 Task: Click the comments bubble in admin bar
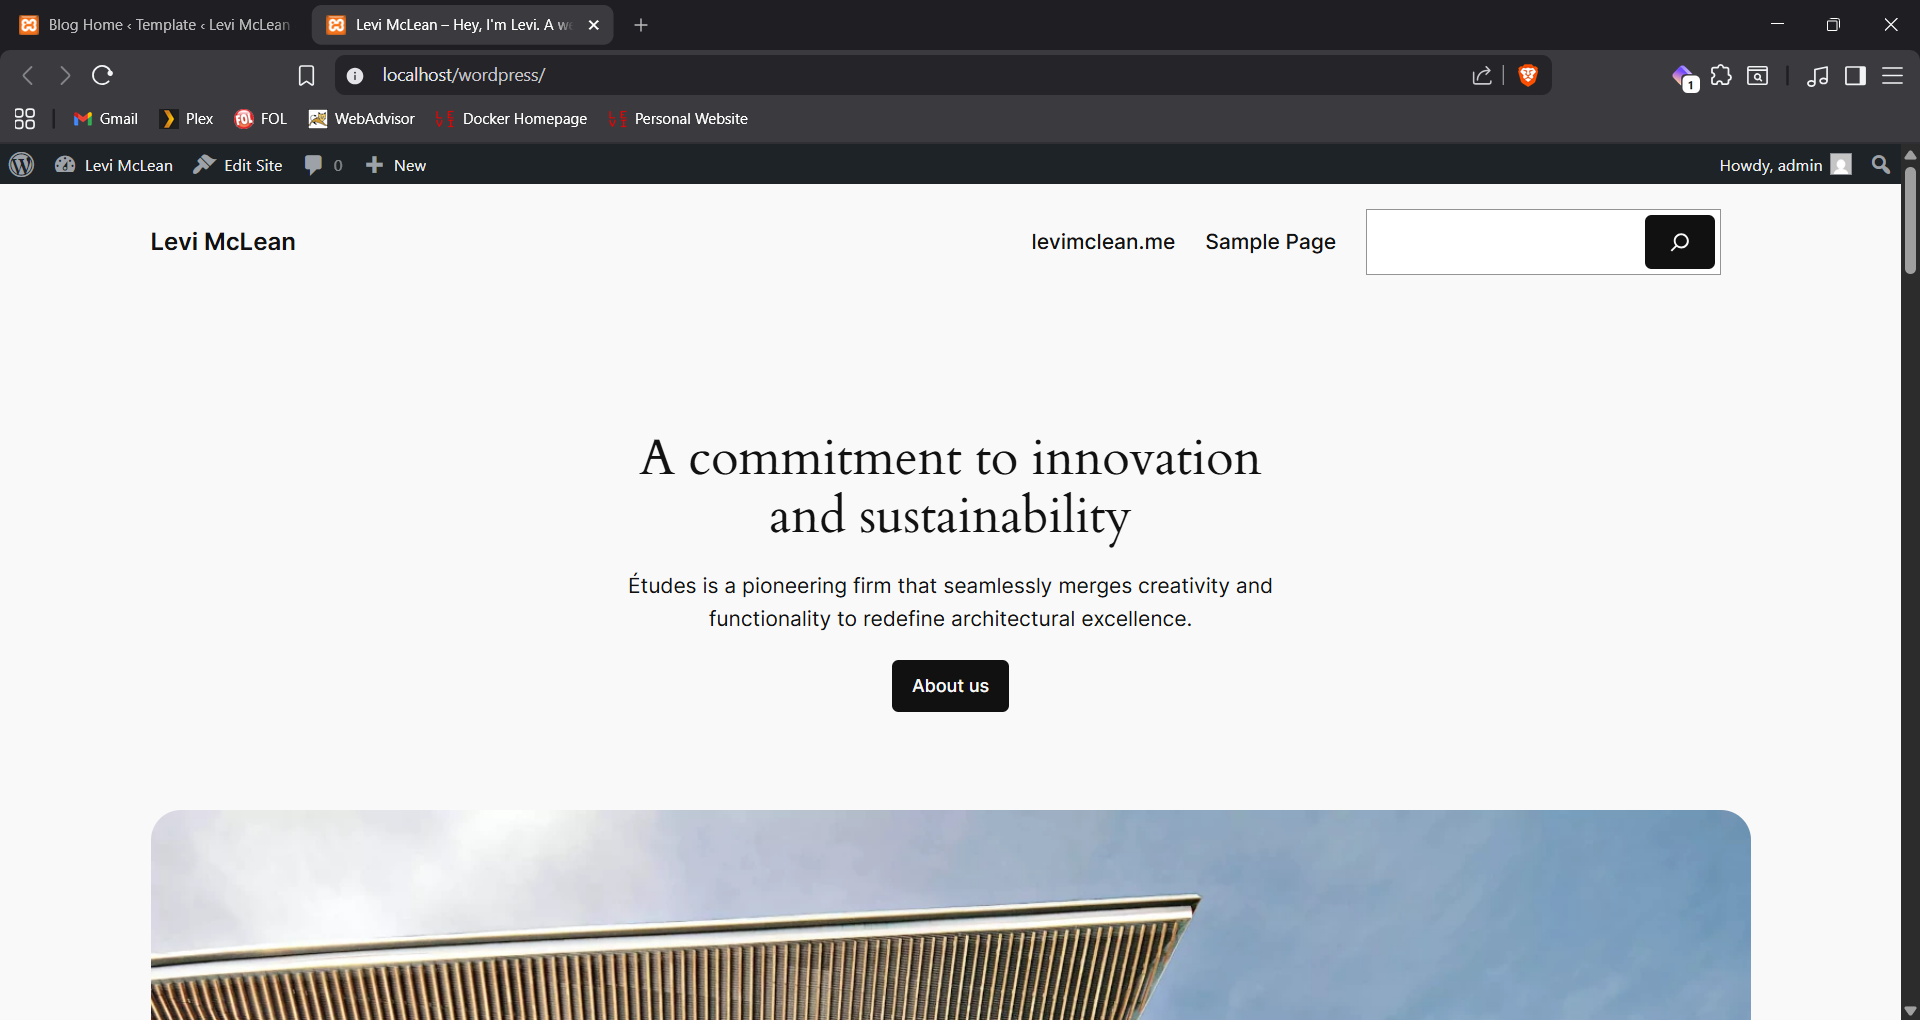322,165
